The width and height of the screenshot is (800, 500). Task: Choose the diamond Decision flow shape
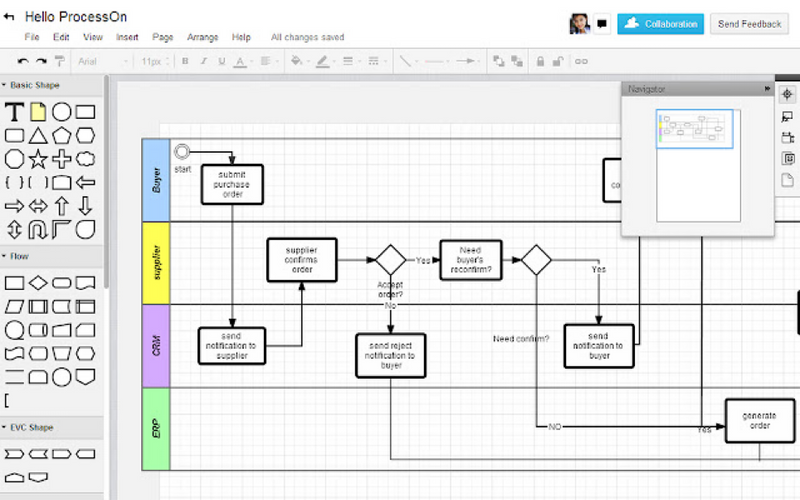38,283
